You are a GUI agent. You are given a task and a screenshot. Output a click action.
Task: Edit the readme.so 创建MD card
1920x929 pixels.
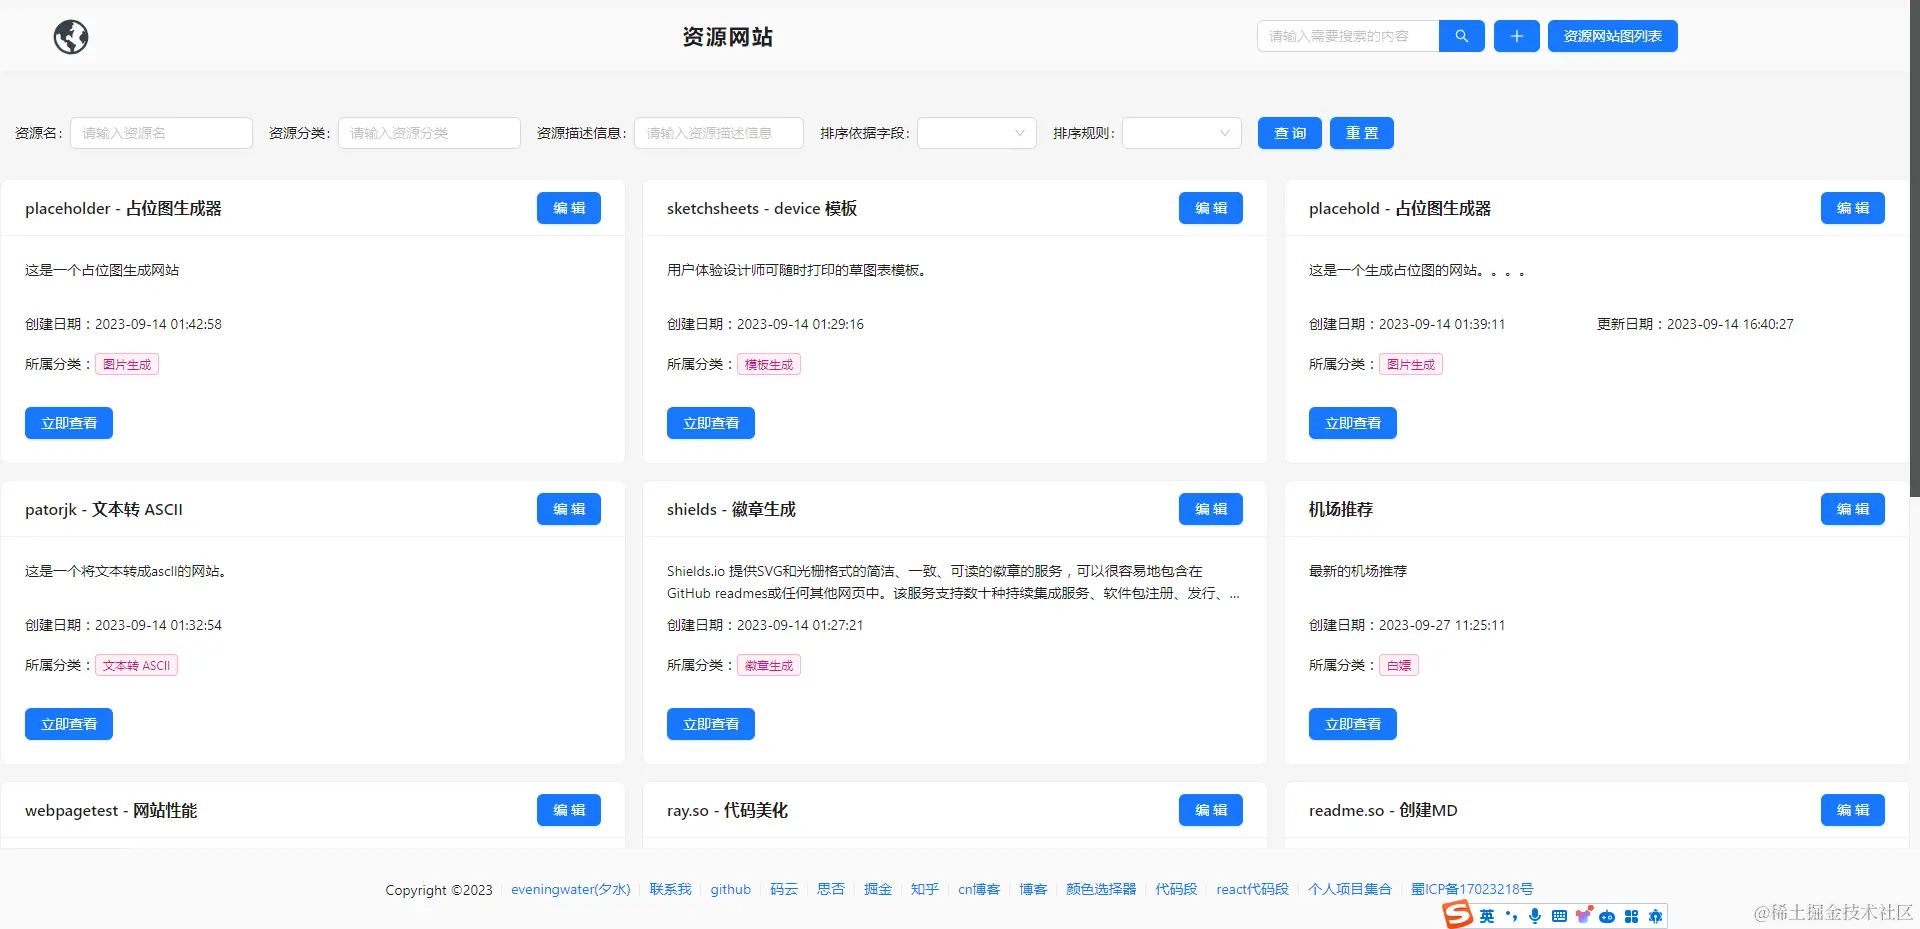1853,810
